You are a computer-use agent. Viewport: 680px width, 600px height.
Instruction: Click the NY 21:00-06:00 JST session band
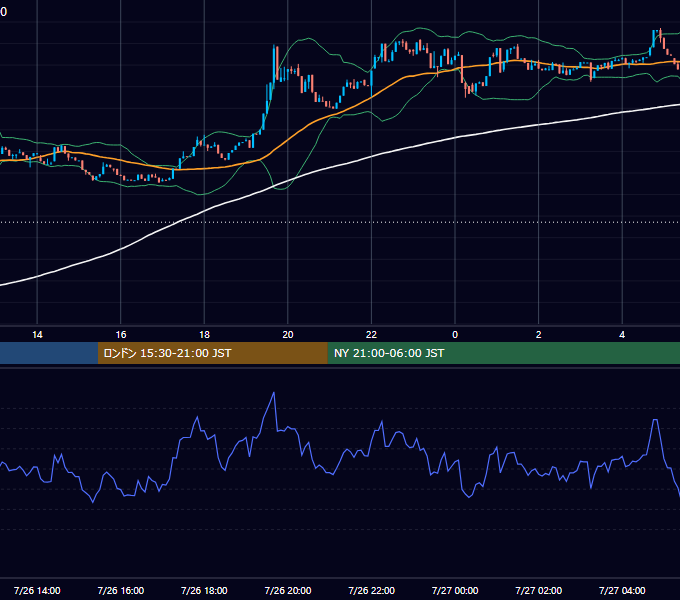click(x=503, y=353)
